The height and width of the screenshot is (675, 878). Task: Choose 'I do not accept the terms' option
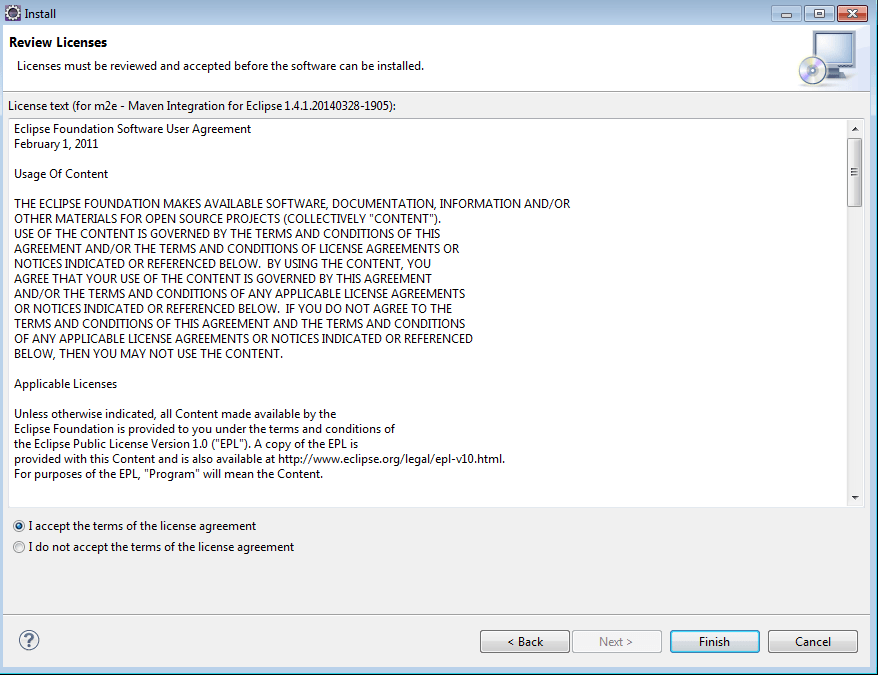click(20, 547)
